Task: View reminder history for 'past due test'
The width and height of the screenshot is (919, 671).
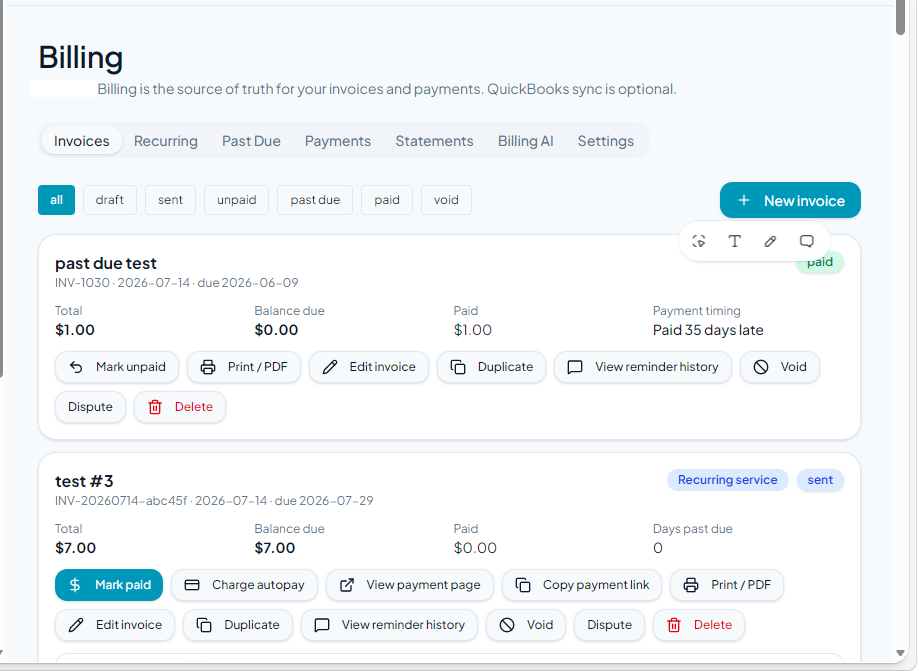Action: (x=642, y=367)
